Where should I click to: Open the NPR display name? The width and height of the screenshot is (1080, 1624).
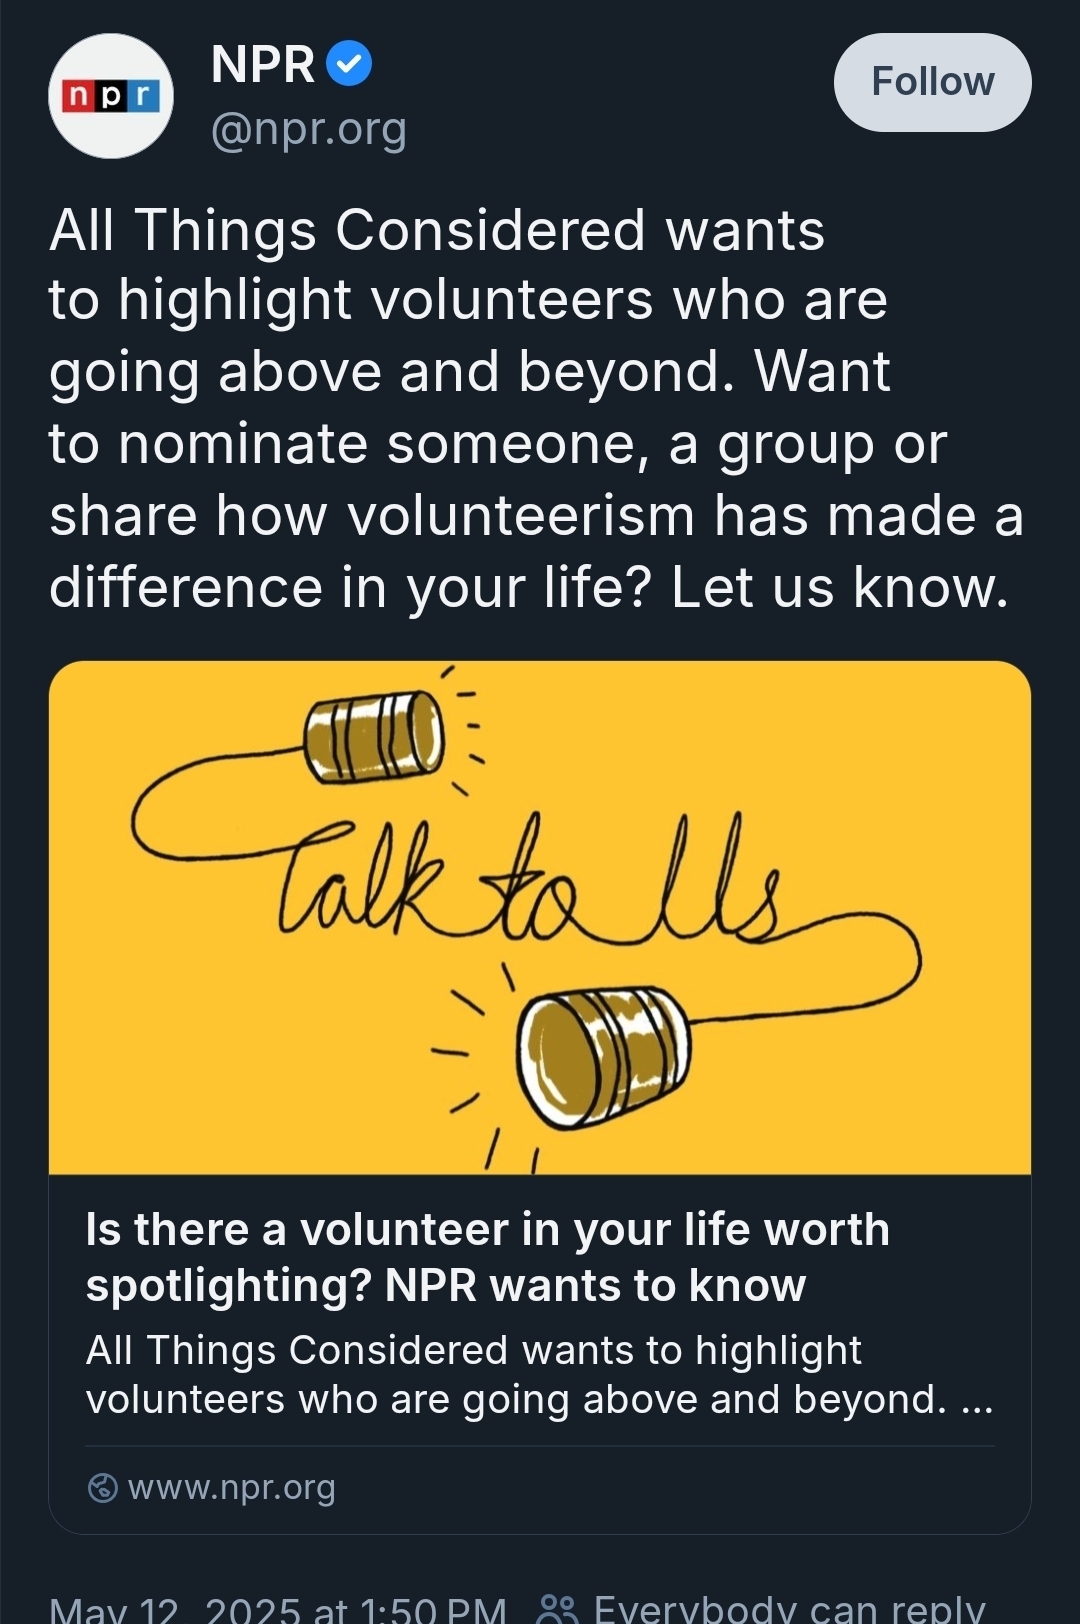click(x=263, y=65)
